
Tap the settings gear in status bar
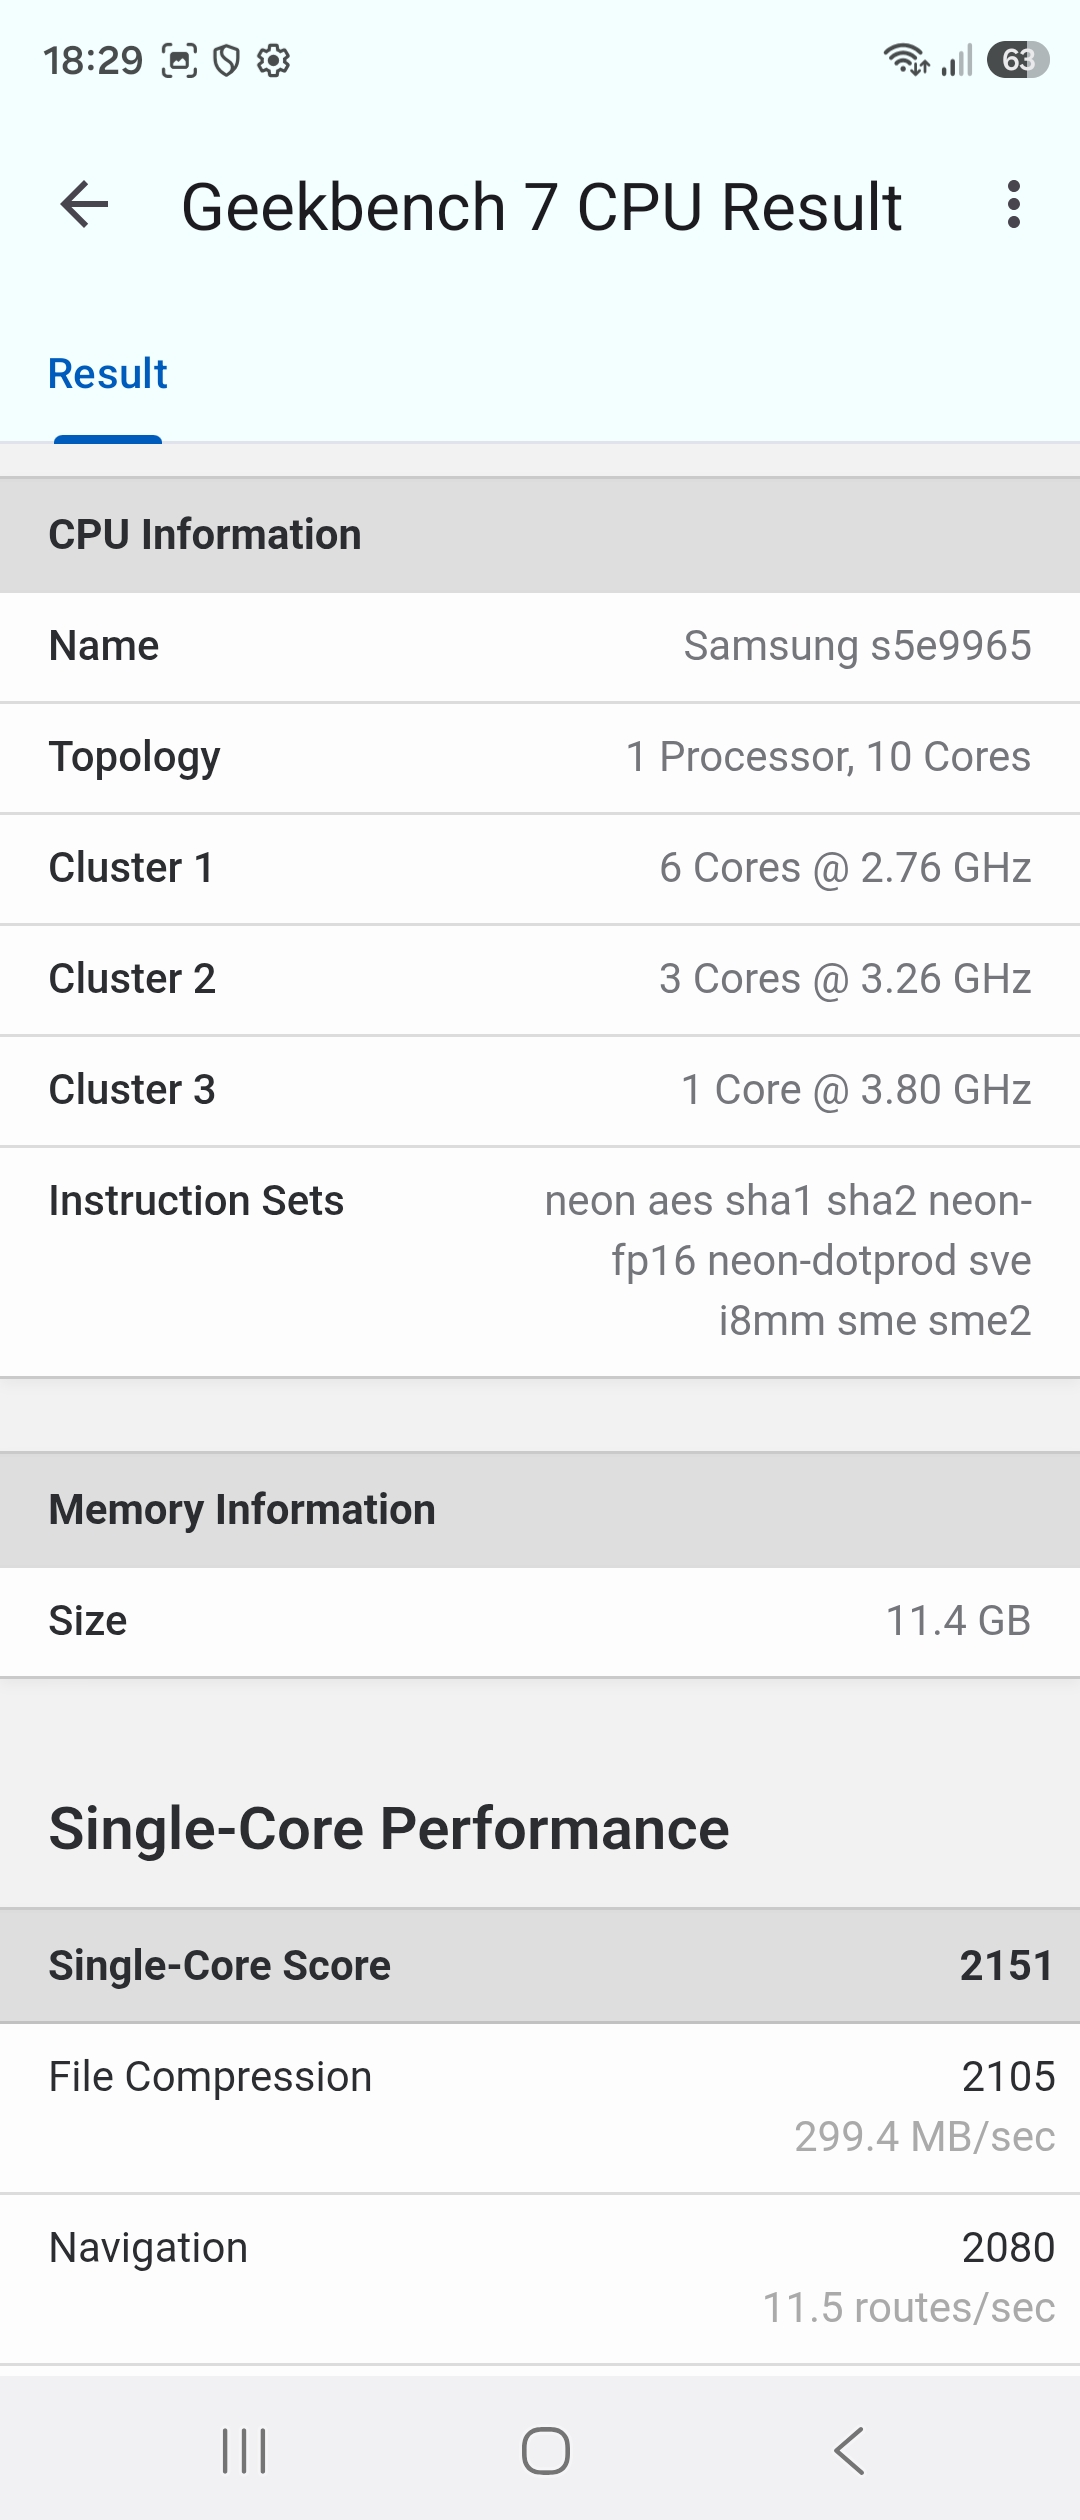click(x=274, y=61)
